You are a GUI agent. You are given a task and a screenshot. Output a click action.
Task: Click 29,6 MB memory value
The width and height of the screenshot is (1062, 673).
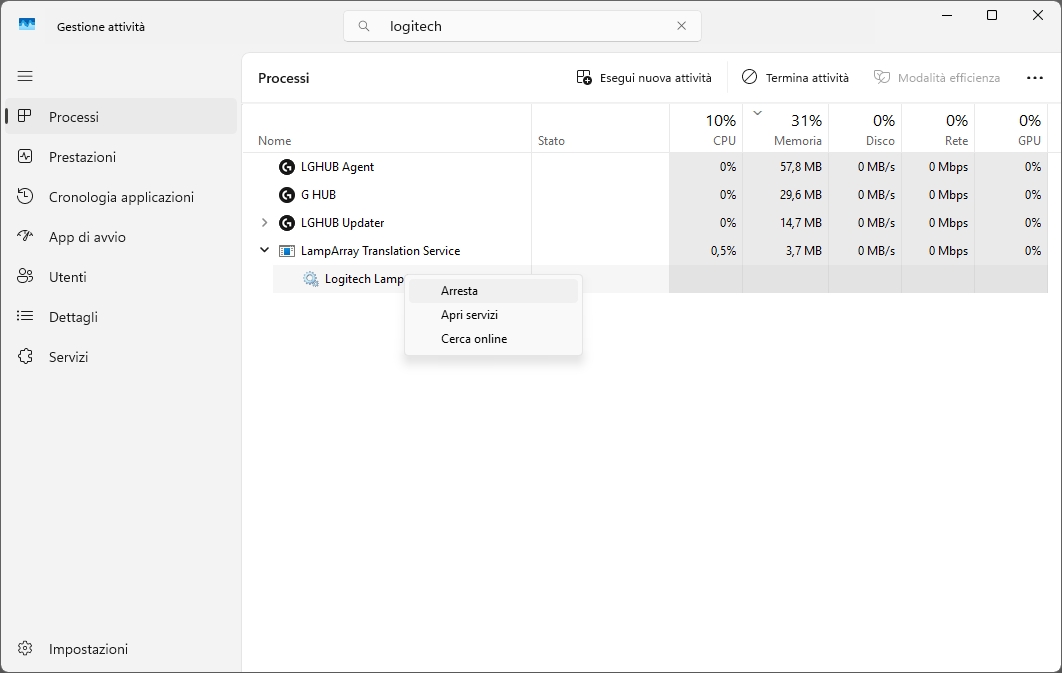801,195
